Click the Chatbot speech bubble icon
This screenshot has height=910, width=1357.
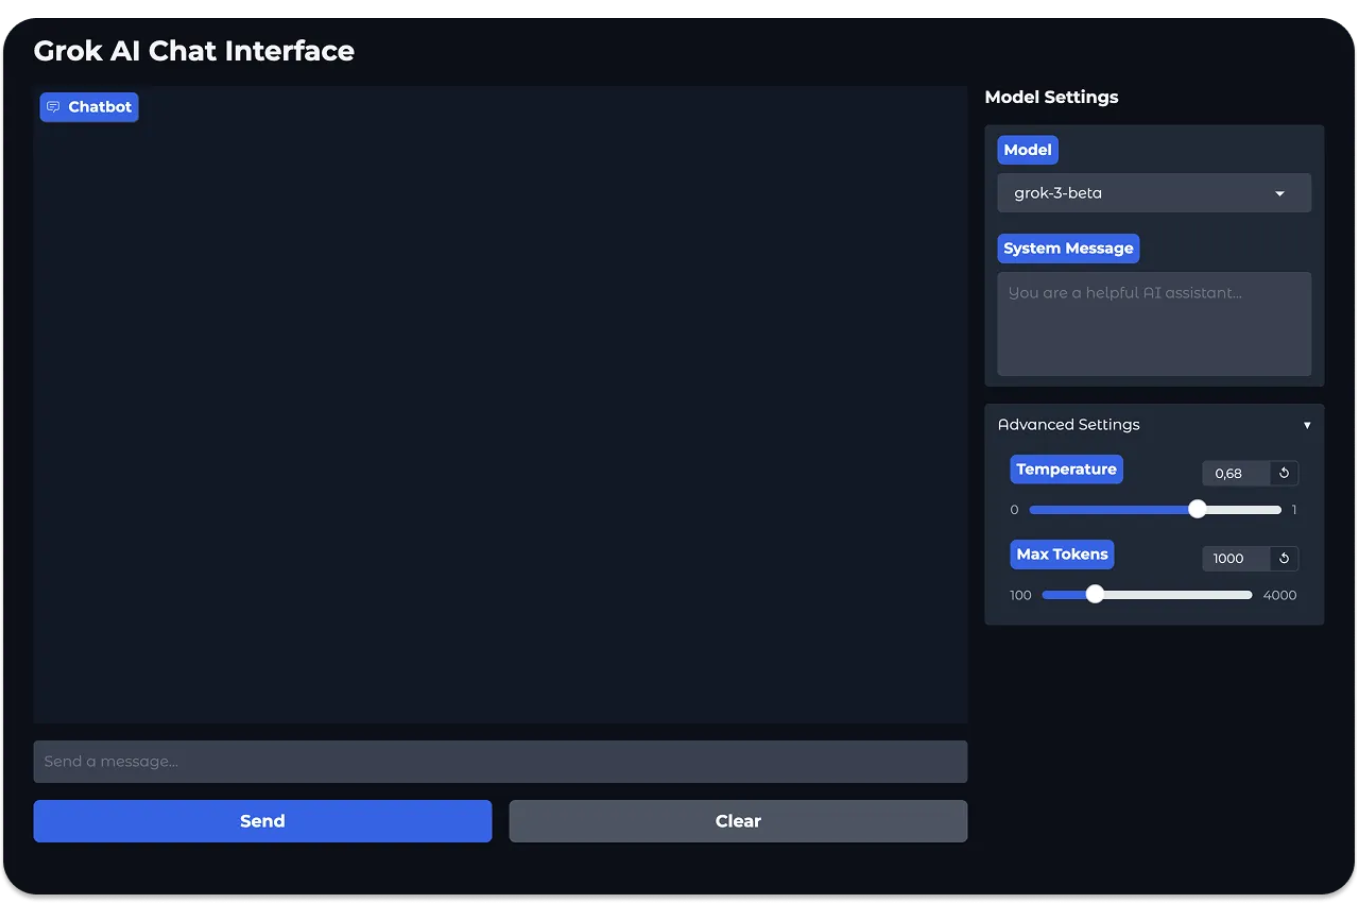click(x=53, y=107)
